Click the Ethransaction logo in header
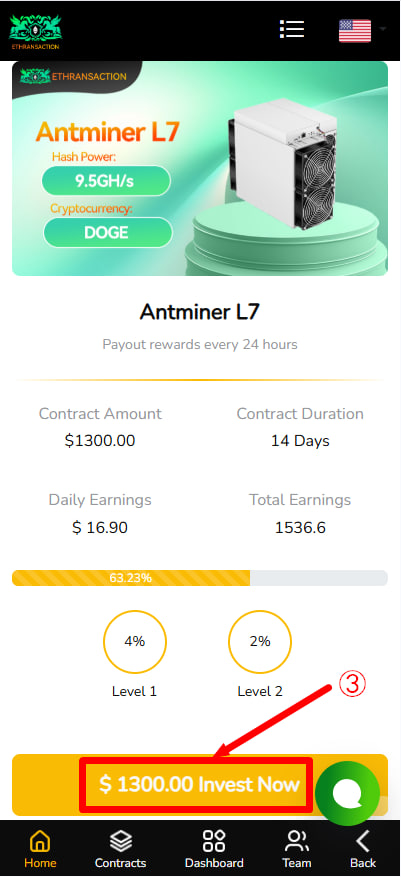The height and width of the screenshot is (877, 401). click(x=35, y=31)
